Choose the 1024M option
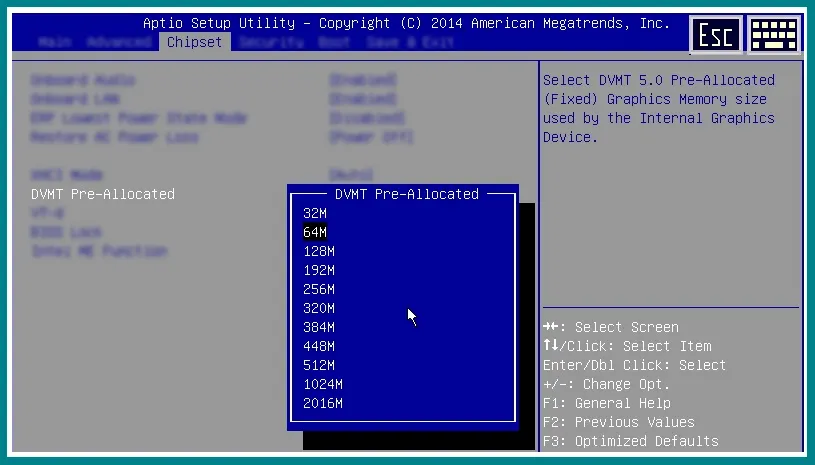Viewport: 815px width, 465px height. click(x=323, y=384)
